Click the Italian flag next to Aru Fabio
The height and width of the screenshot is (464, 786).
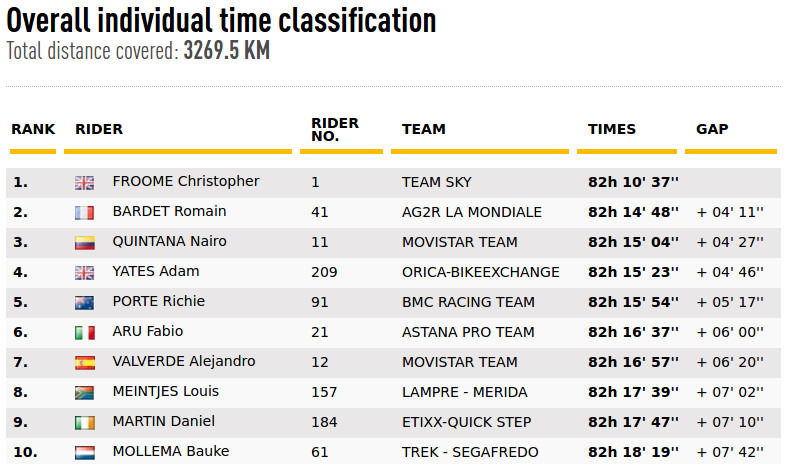(x=84, y=333)
